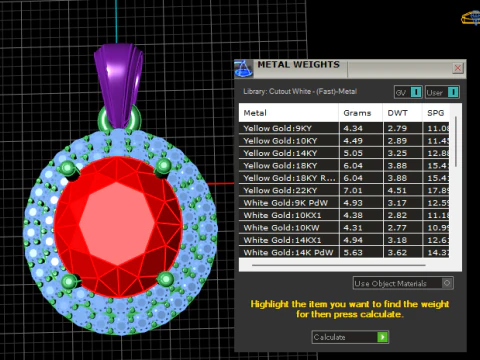Select the White Gold:9K PdW row

pyautogui.click(x=344, y=203)
